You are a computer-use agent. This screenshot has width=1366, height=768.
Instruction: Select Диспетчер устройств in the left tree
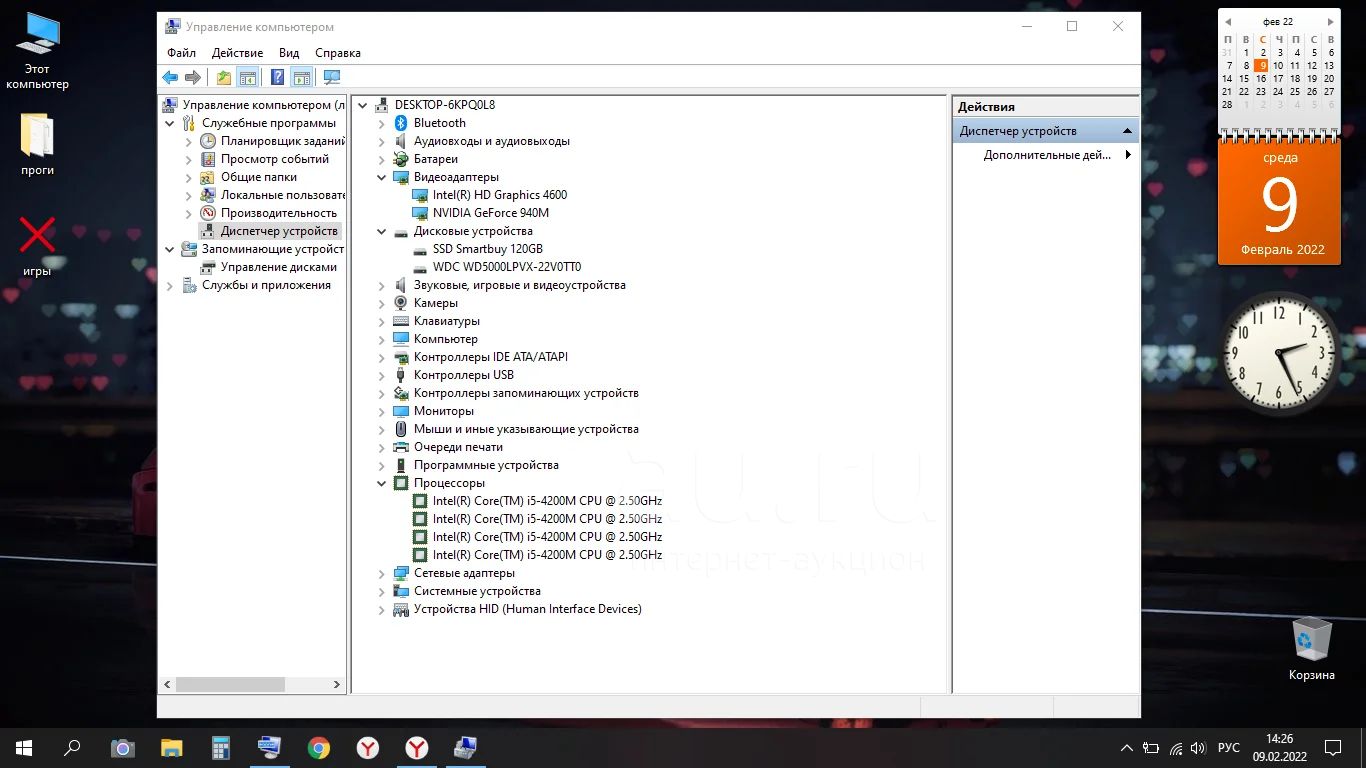tap(279, 231)
